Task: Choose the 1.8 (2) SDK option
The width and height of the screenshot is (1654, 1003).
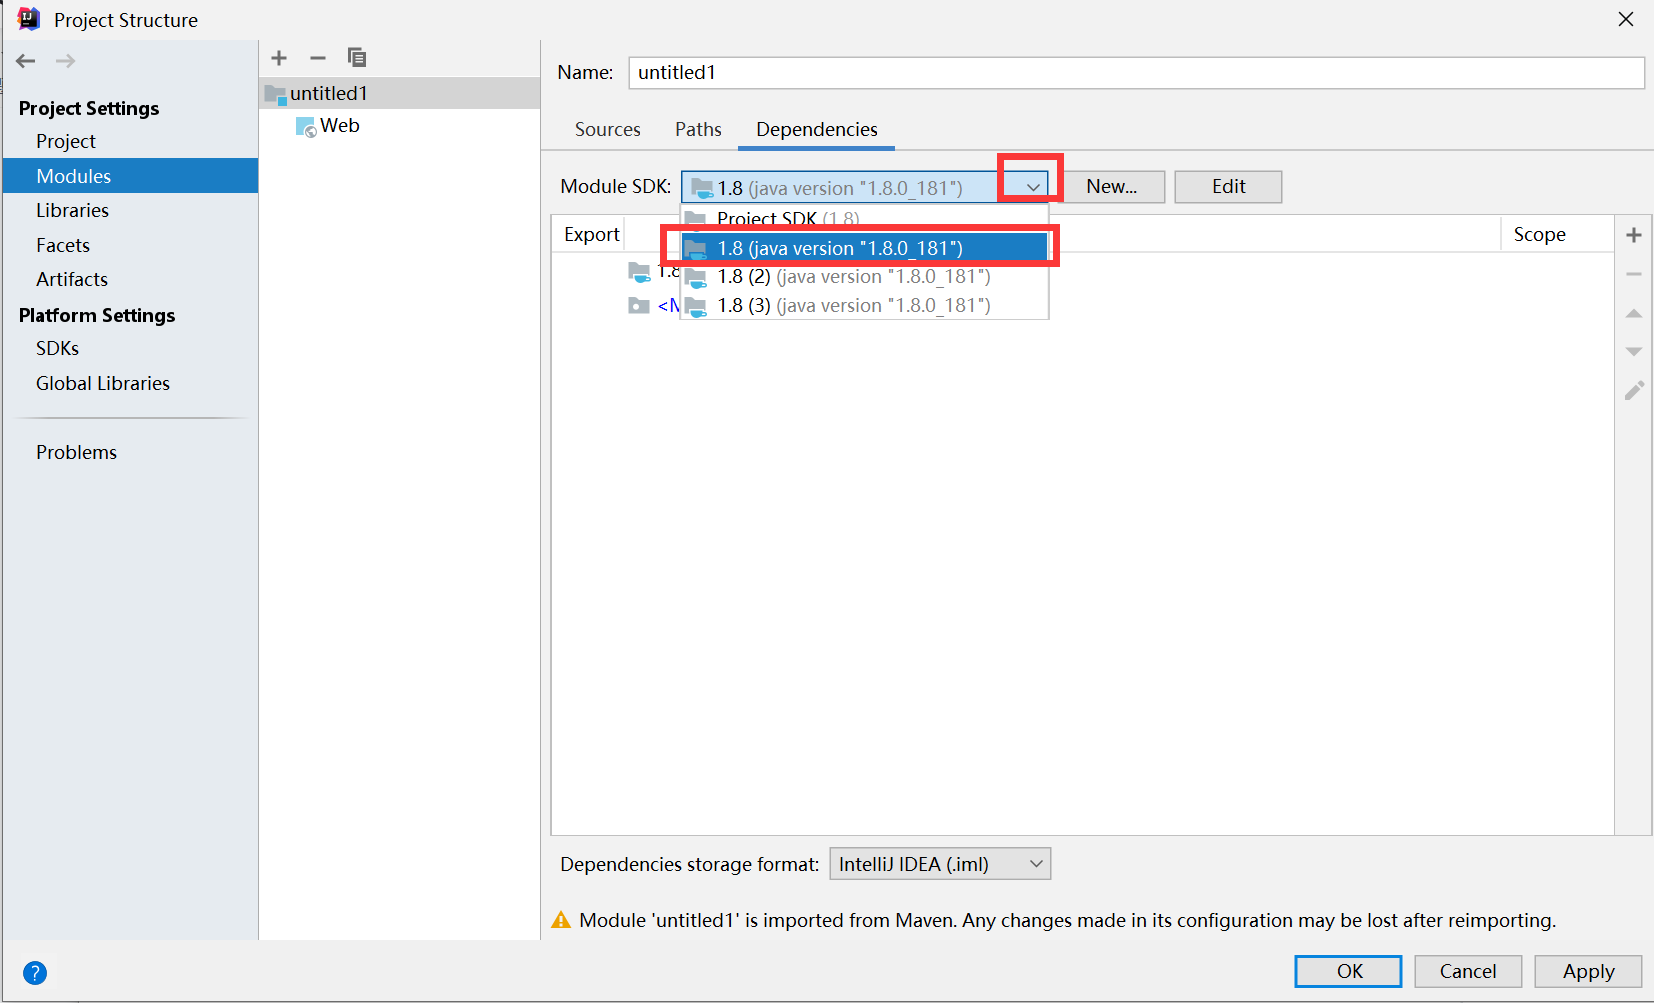Action: (x=864, y=277)
